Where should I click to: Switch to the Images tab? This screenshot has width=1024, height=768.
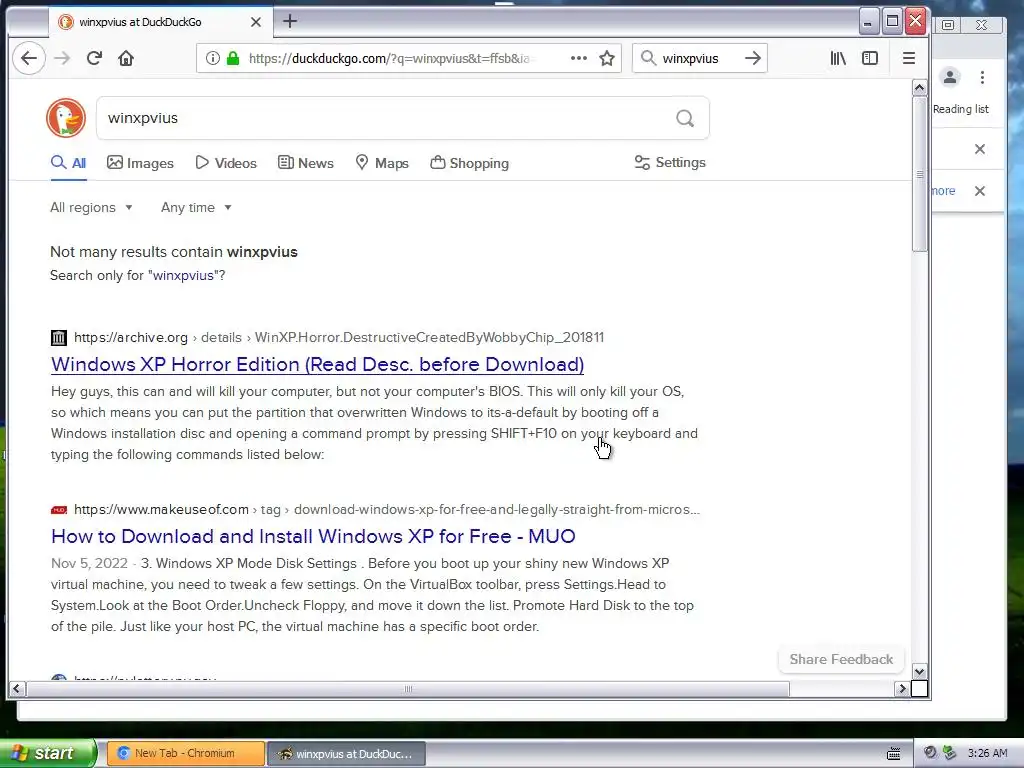pyautogui.click(x=140, y=163)
